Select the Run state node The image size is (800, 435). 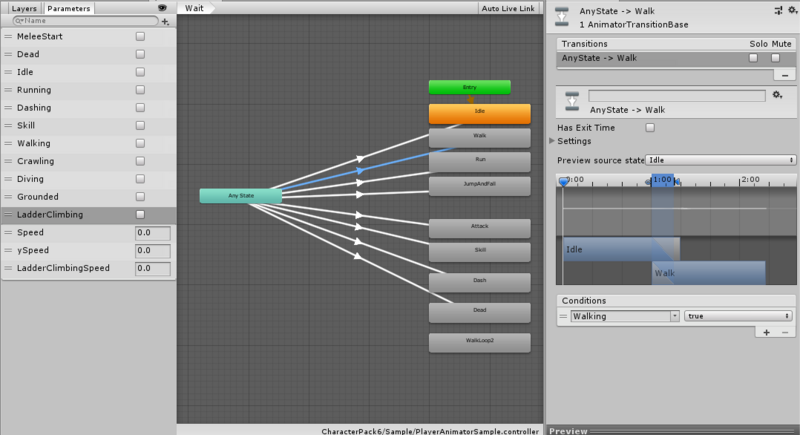480,162
